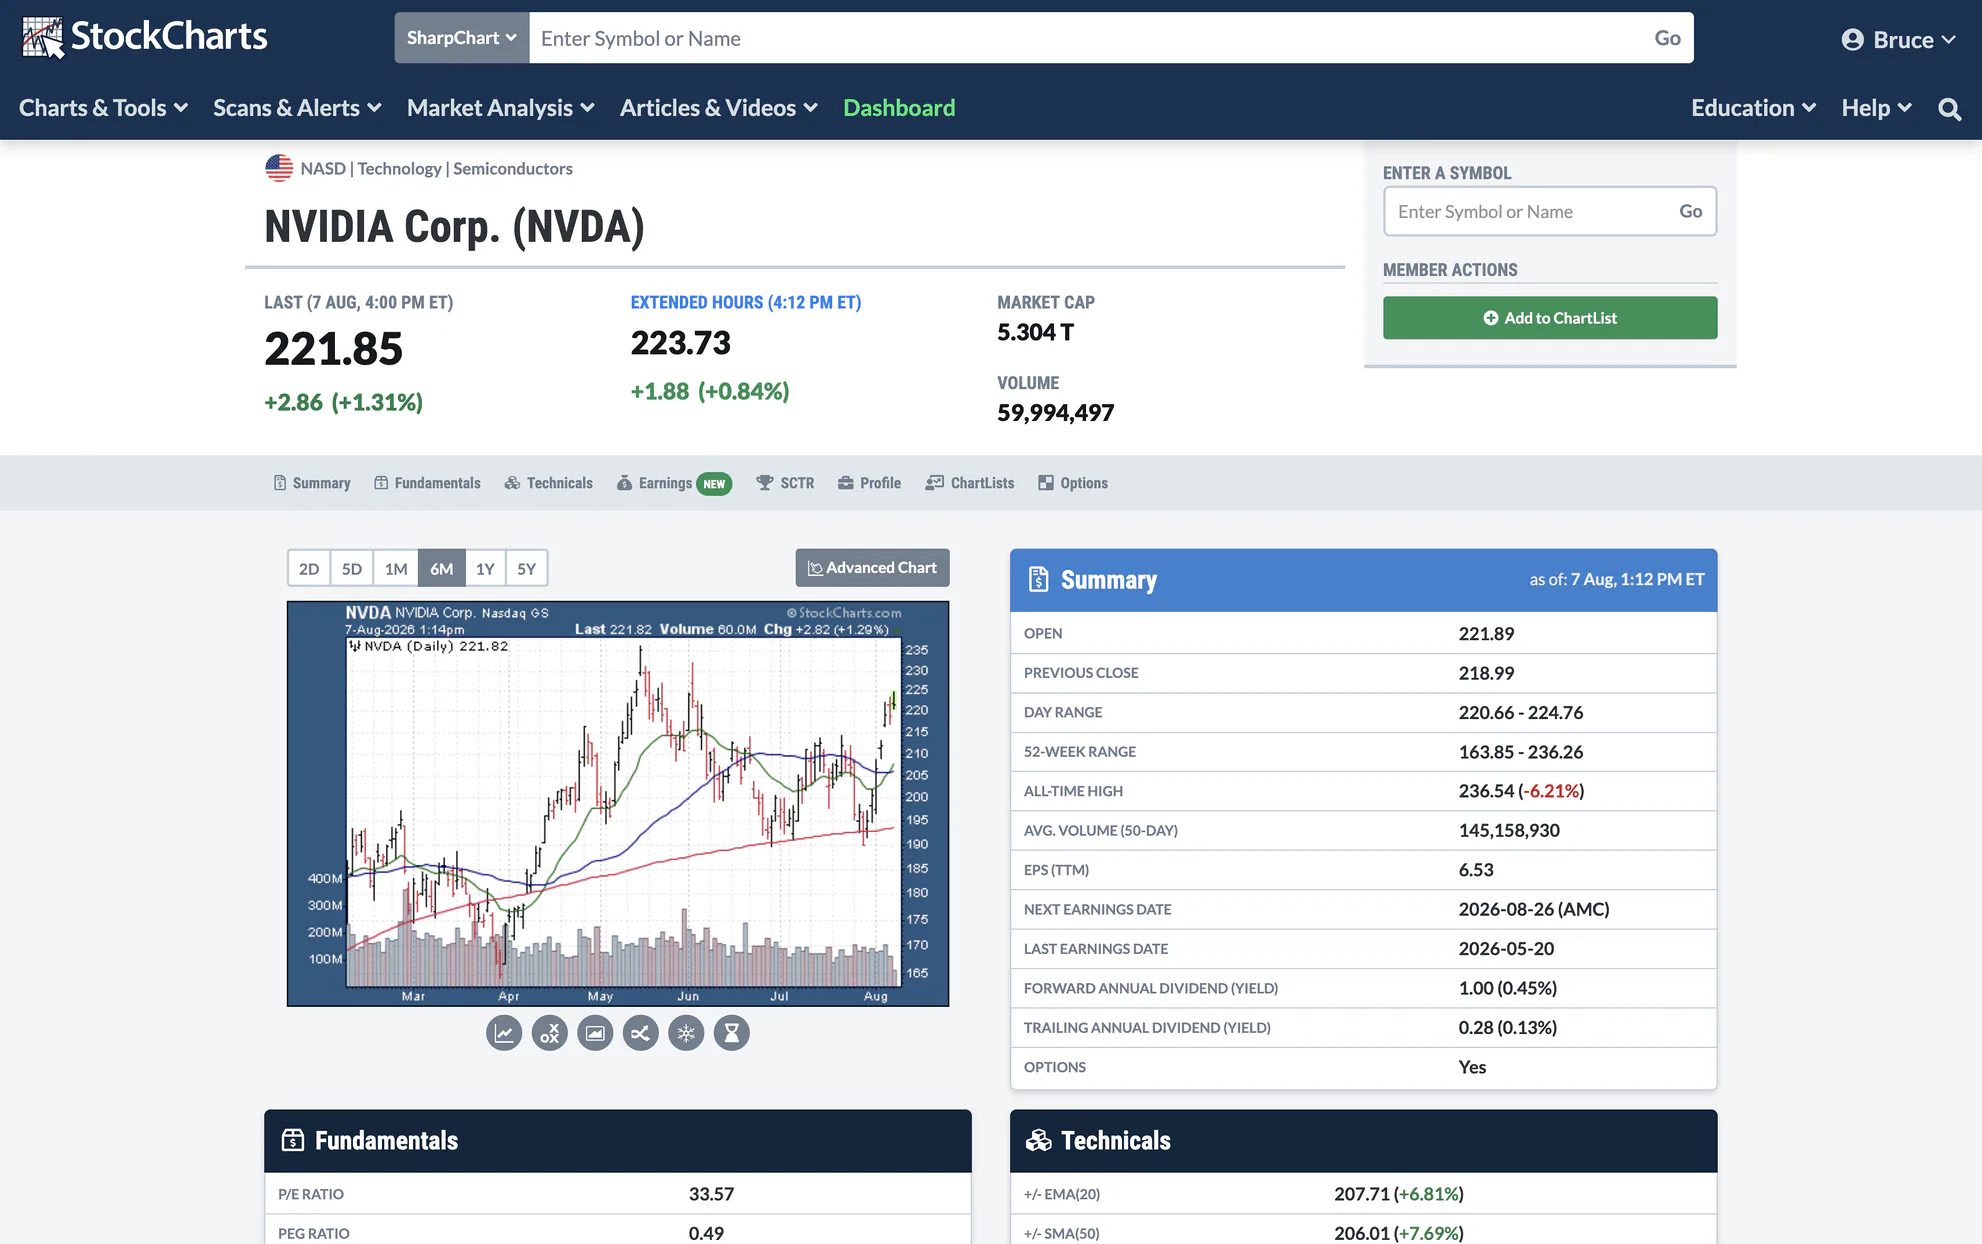Select the 6M chart timeframe
The width and height of the screenshot is (1982, 1244).
(x=441, y=569)
